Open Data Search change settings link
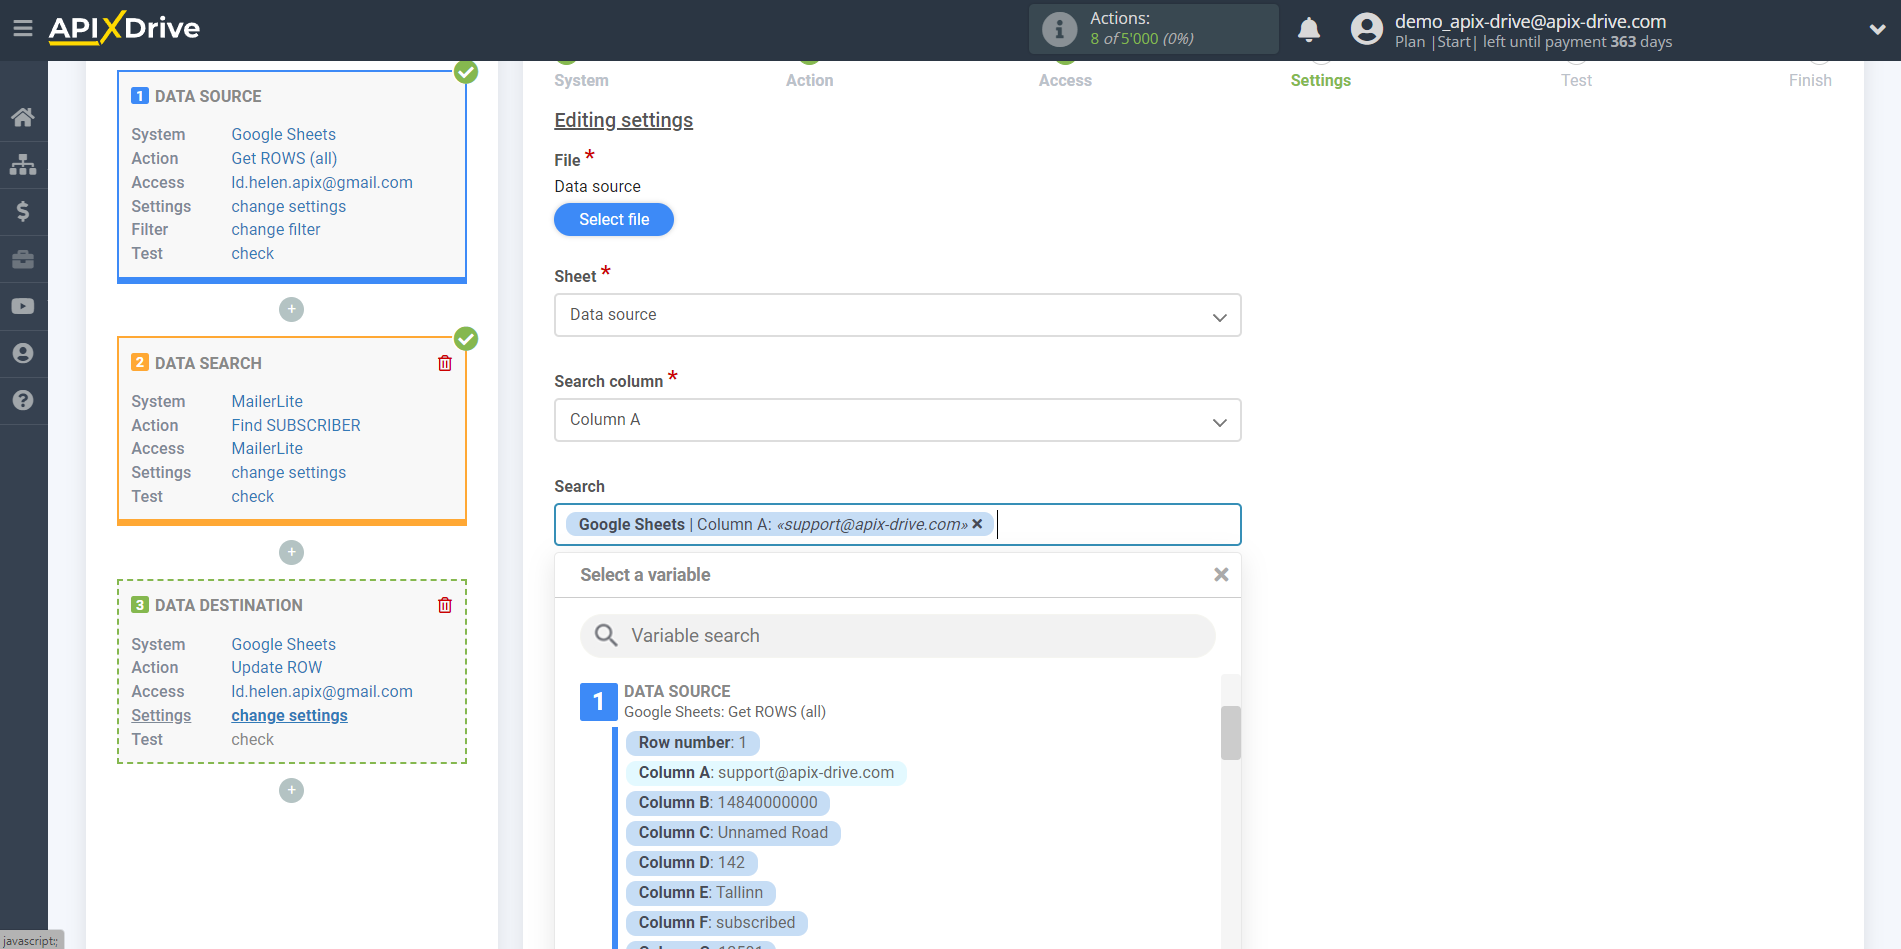The image size is (1901, 949). [288, 472]
